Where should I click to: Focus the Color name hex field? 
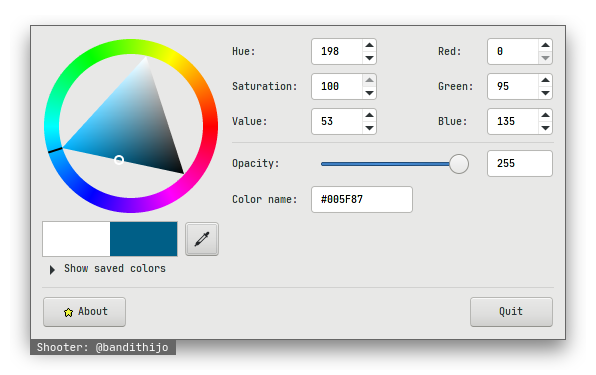[x=362, y=199]
